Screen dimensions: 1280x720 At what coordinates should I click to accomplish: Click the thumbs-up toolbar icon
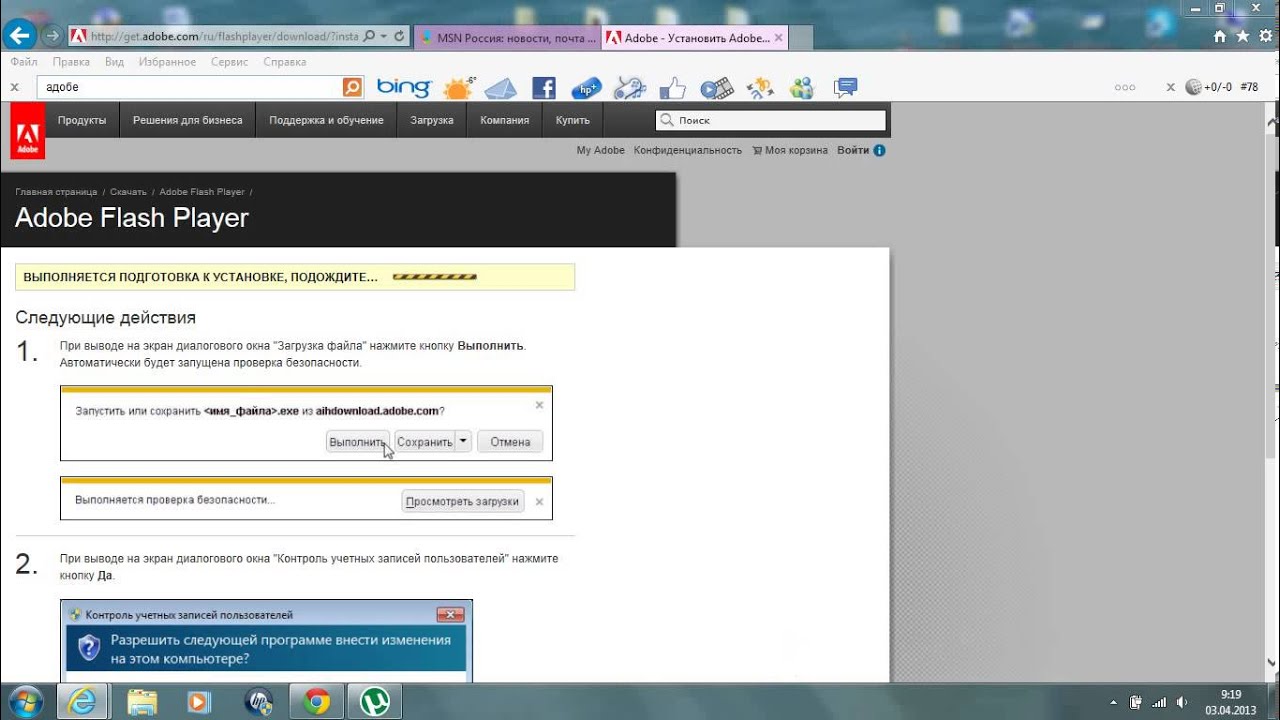pos(673,88)
